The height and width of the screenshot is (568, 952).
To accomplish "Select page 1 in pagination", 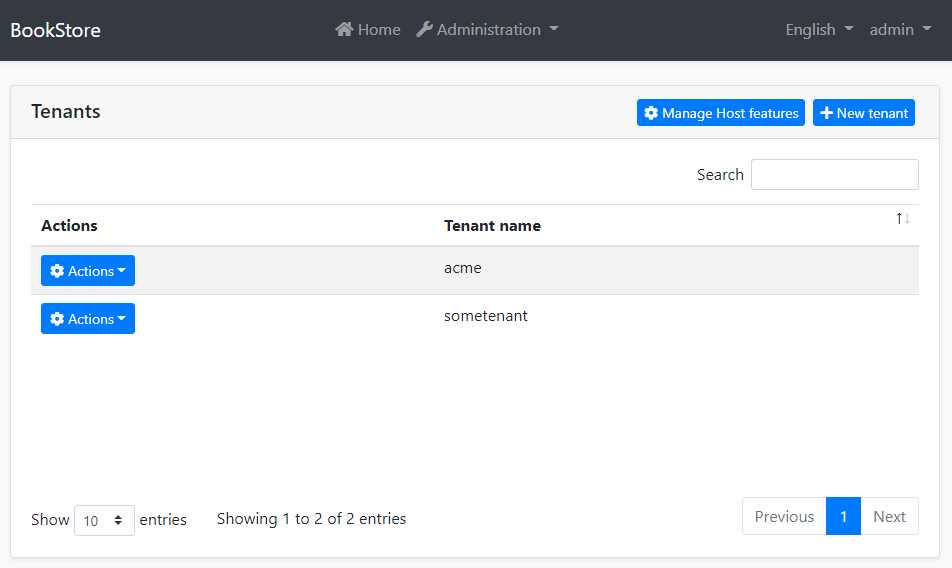I will pyautogui.click(x=843, y=517).
